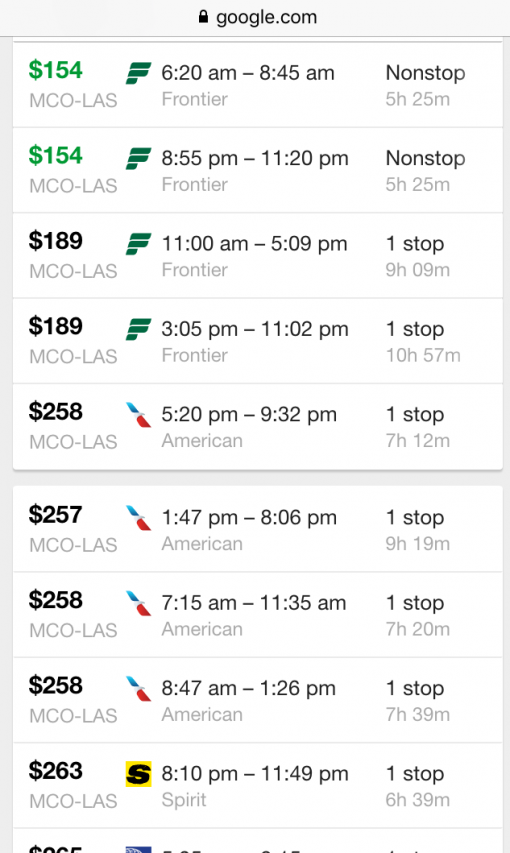Screen dimensions: 510x853
Task: Tap the Spirit logo on 8:10 pm flight
Action: 138,774
